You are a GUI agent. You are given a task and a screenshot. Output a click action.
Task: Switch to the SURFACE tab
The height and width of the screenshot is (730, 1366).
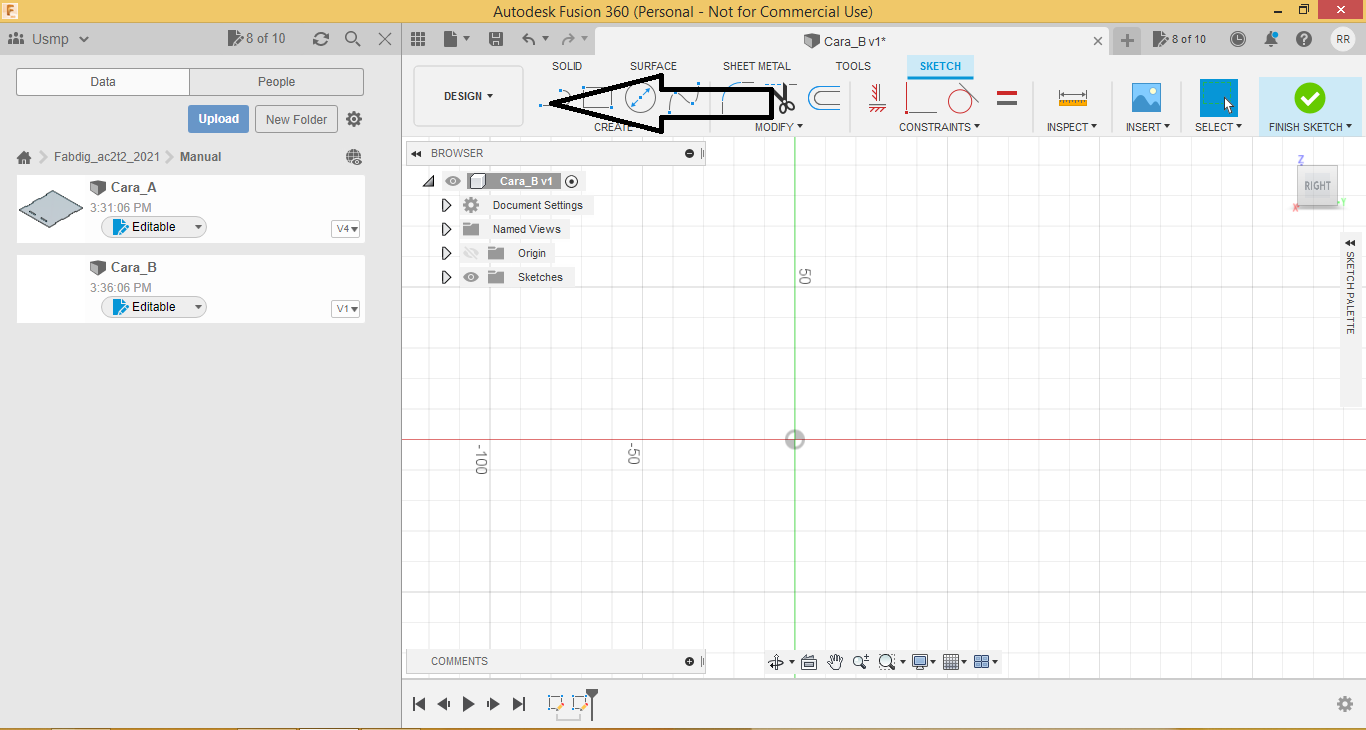click(653, 66)
